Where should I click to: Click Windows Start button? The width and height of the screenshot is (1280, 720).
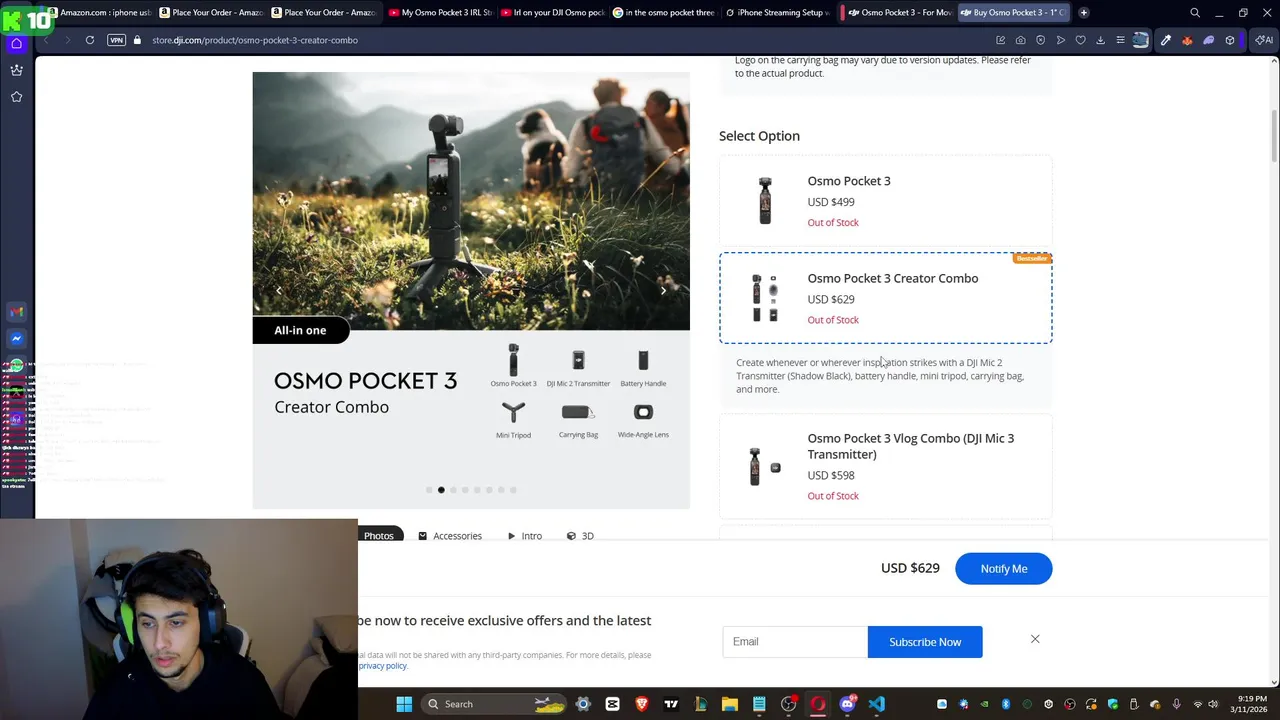(x=404, y=704)
